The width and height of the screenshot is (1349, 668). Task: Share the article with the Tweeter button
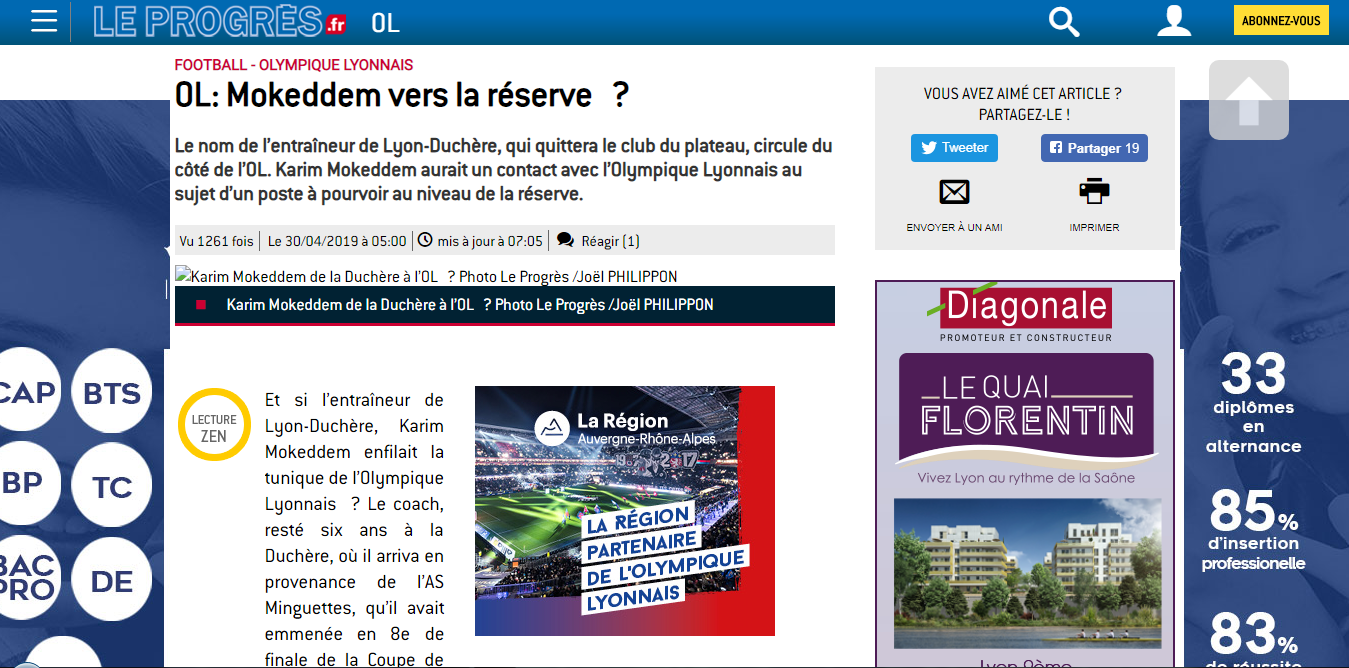click(x=954, y=148)
